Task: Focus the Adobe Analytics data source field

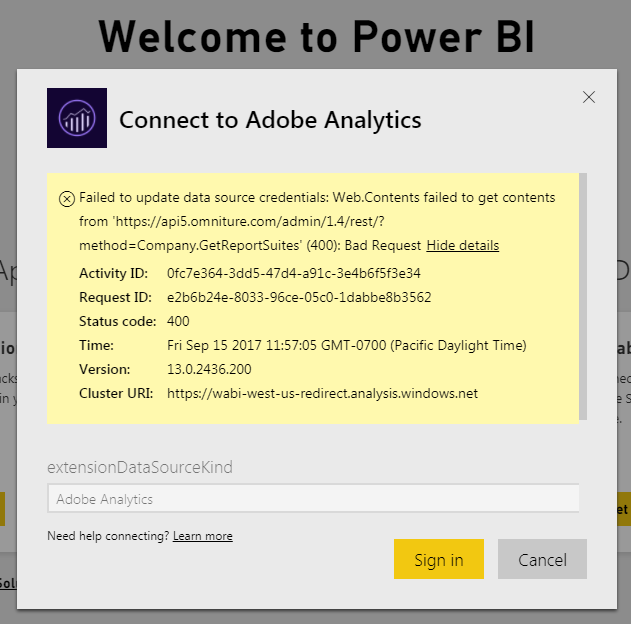Action: pos(313,499)
